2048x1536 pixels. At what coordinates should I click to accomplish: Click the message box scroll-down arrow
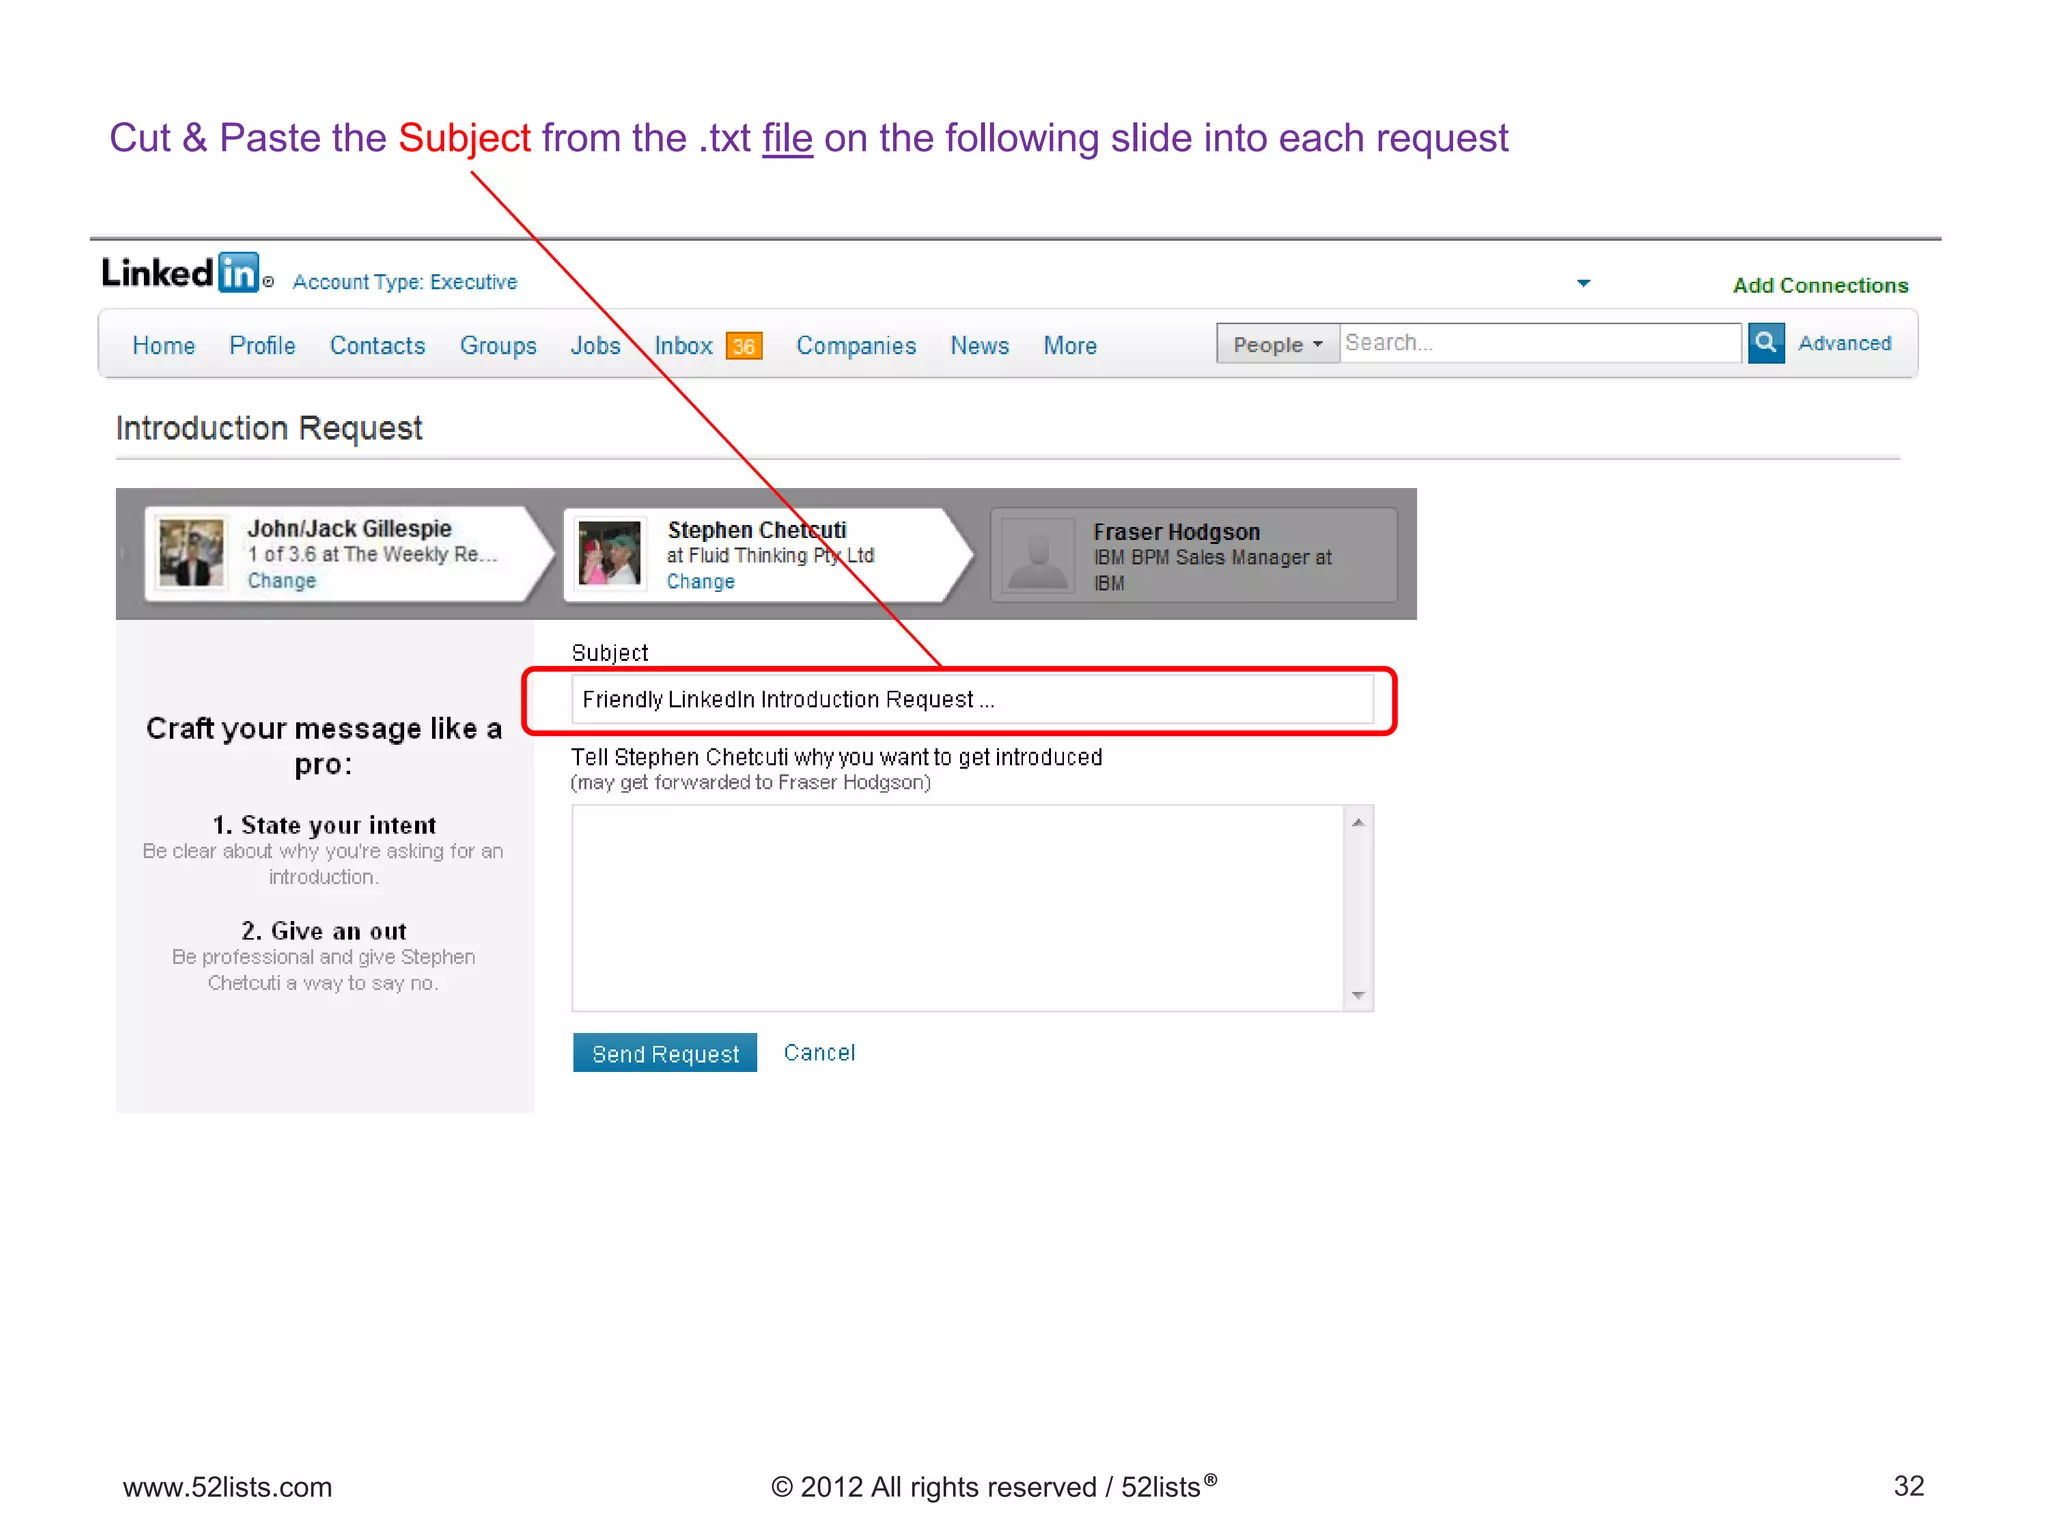point(1358,995)
